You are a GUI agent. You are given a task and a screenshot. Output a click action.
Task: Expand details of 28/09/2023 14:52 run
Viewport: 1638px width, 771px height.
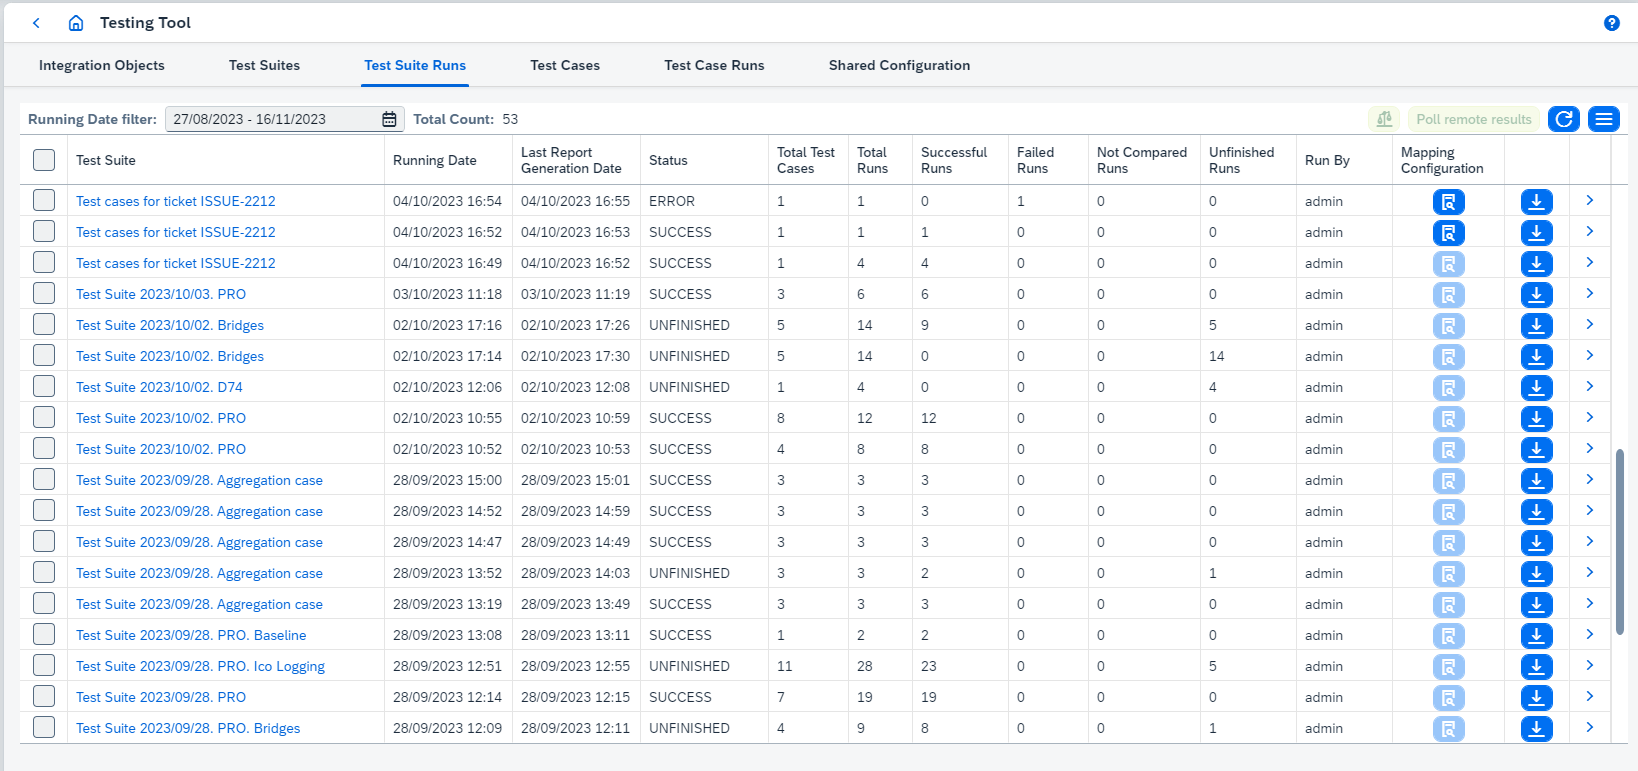pos(1590,511)
